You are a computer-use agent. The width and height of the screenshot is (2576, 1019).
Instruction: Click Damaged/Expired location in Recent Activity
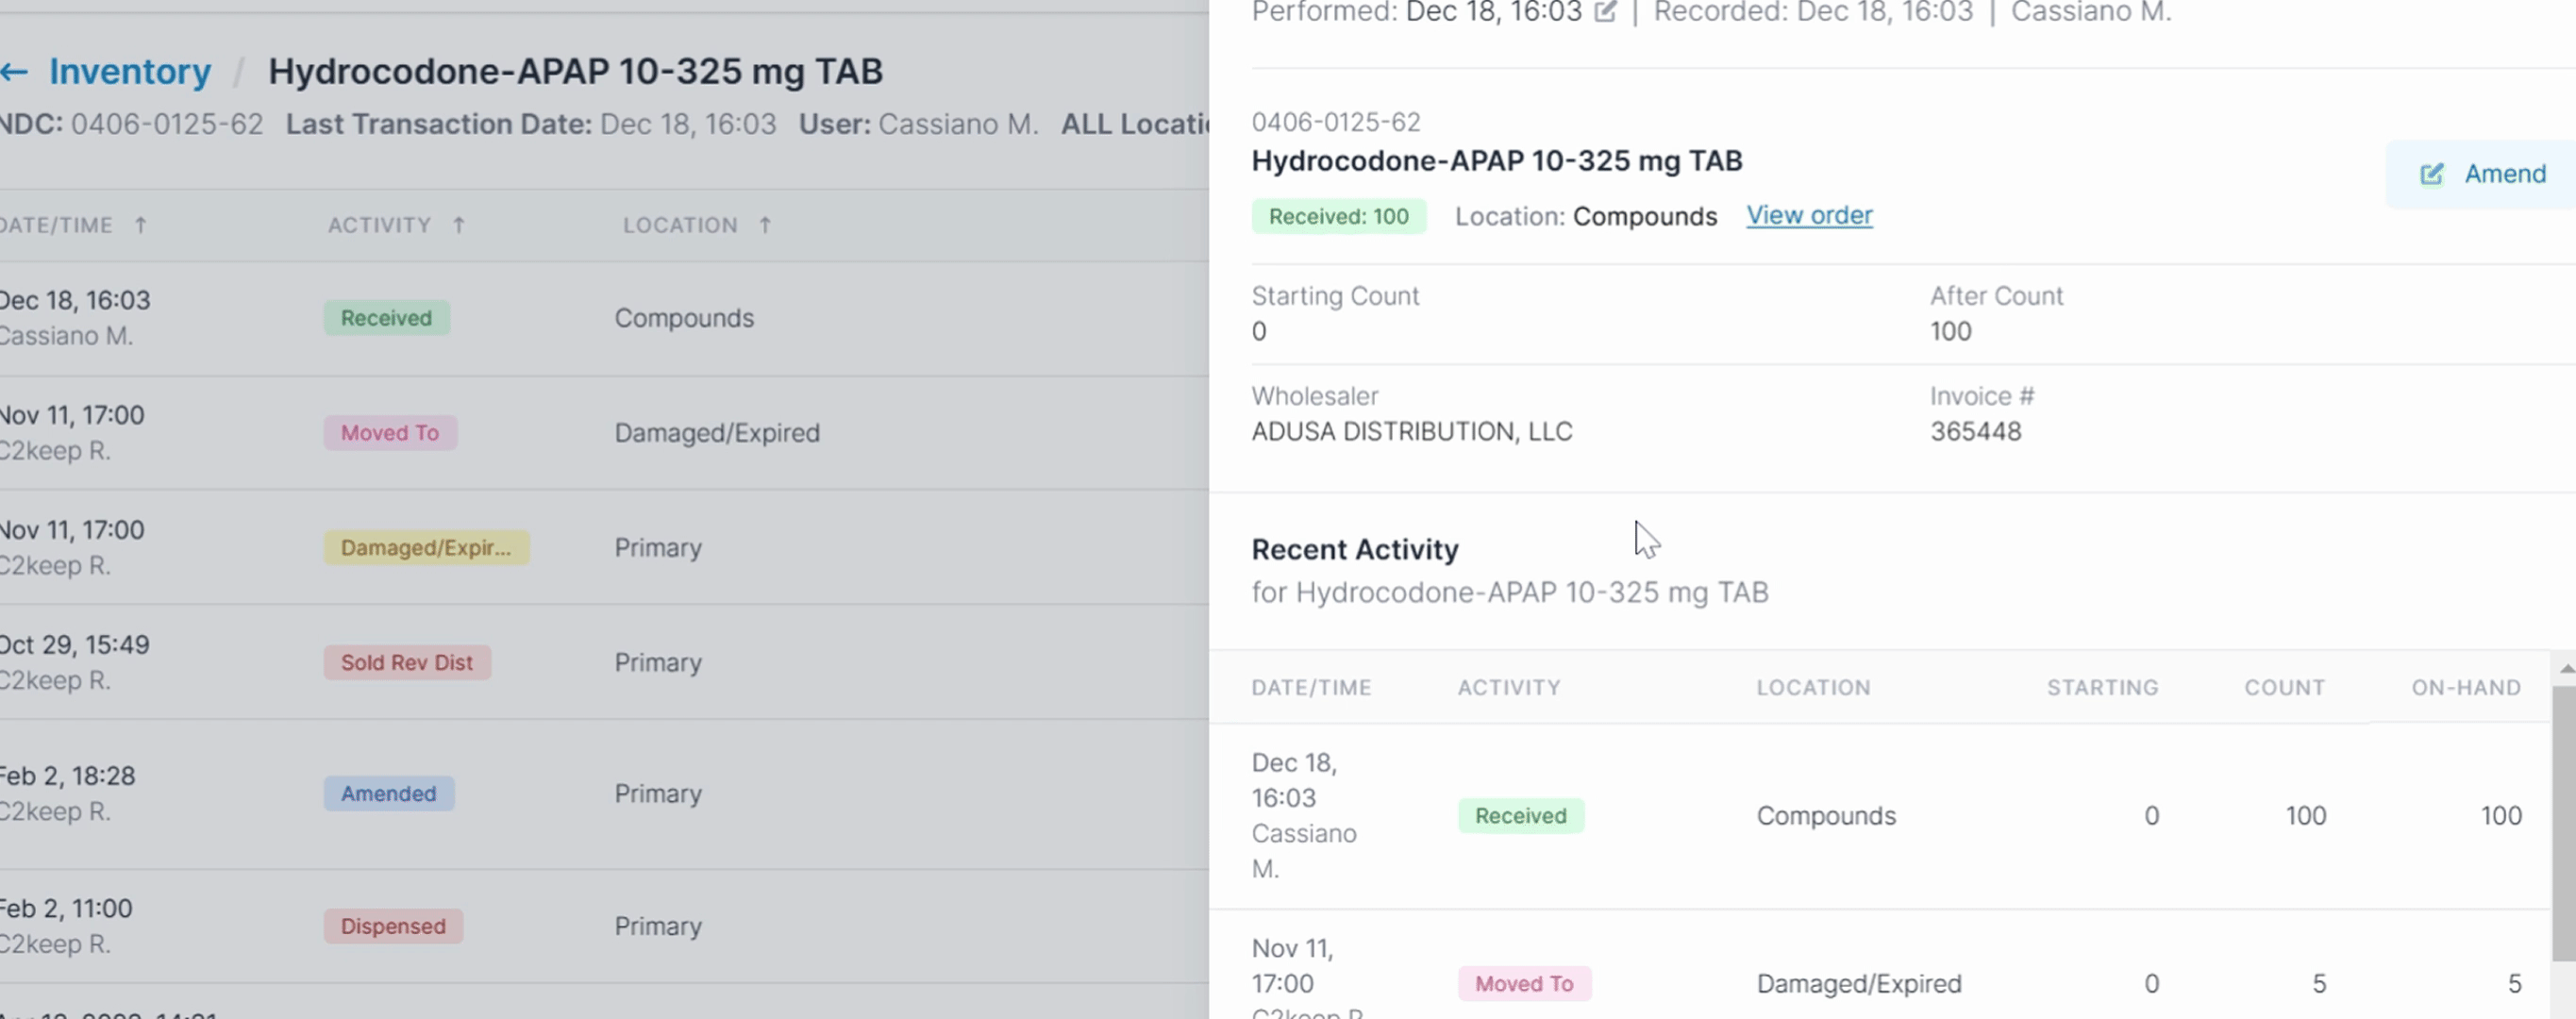click(1859, 984)
